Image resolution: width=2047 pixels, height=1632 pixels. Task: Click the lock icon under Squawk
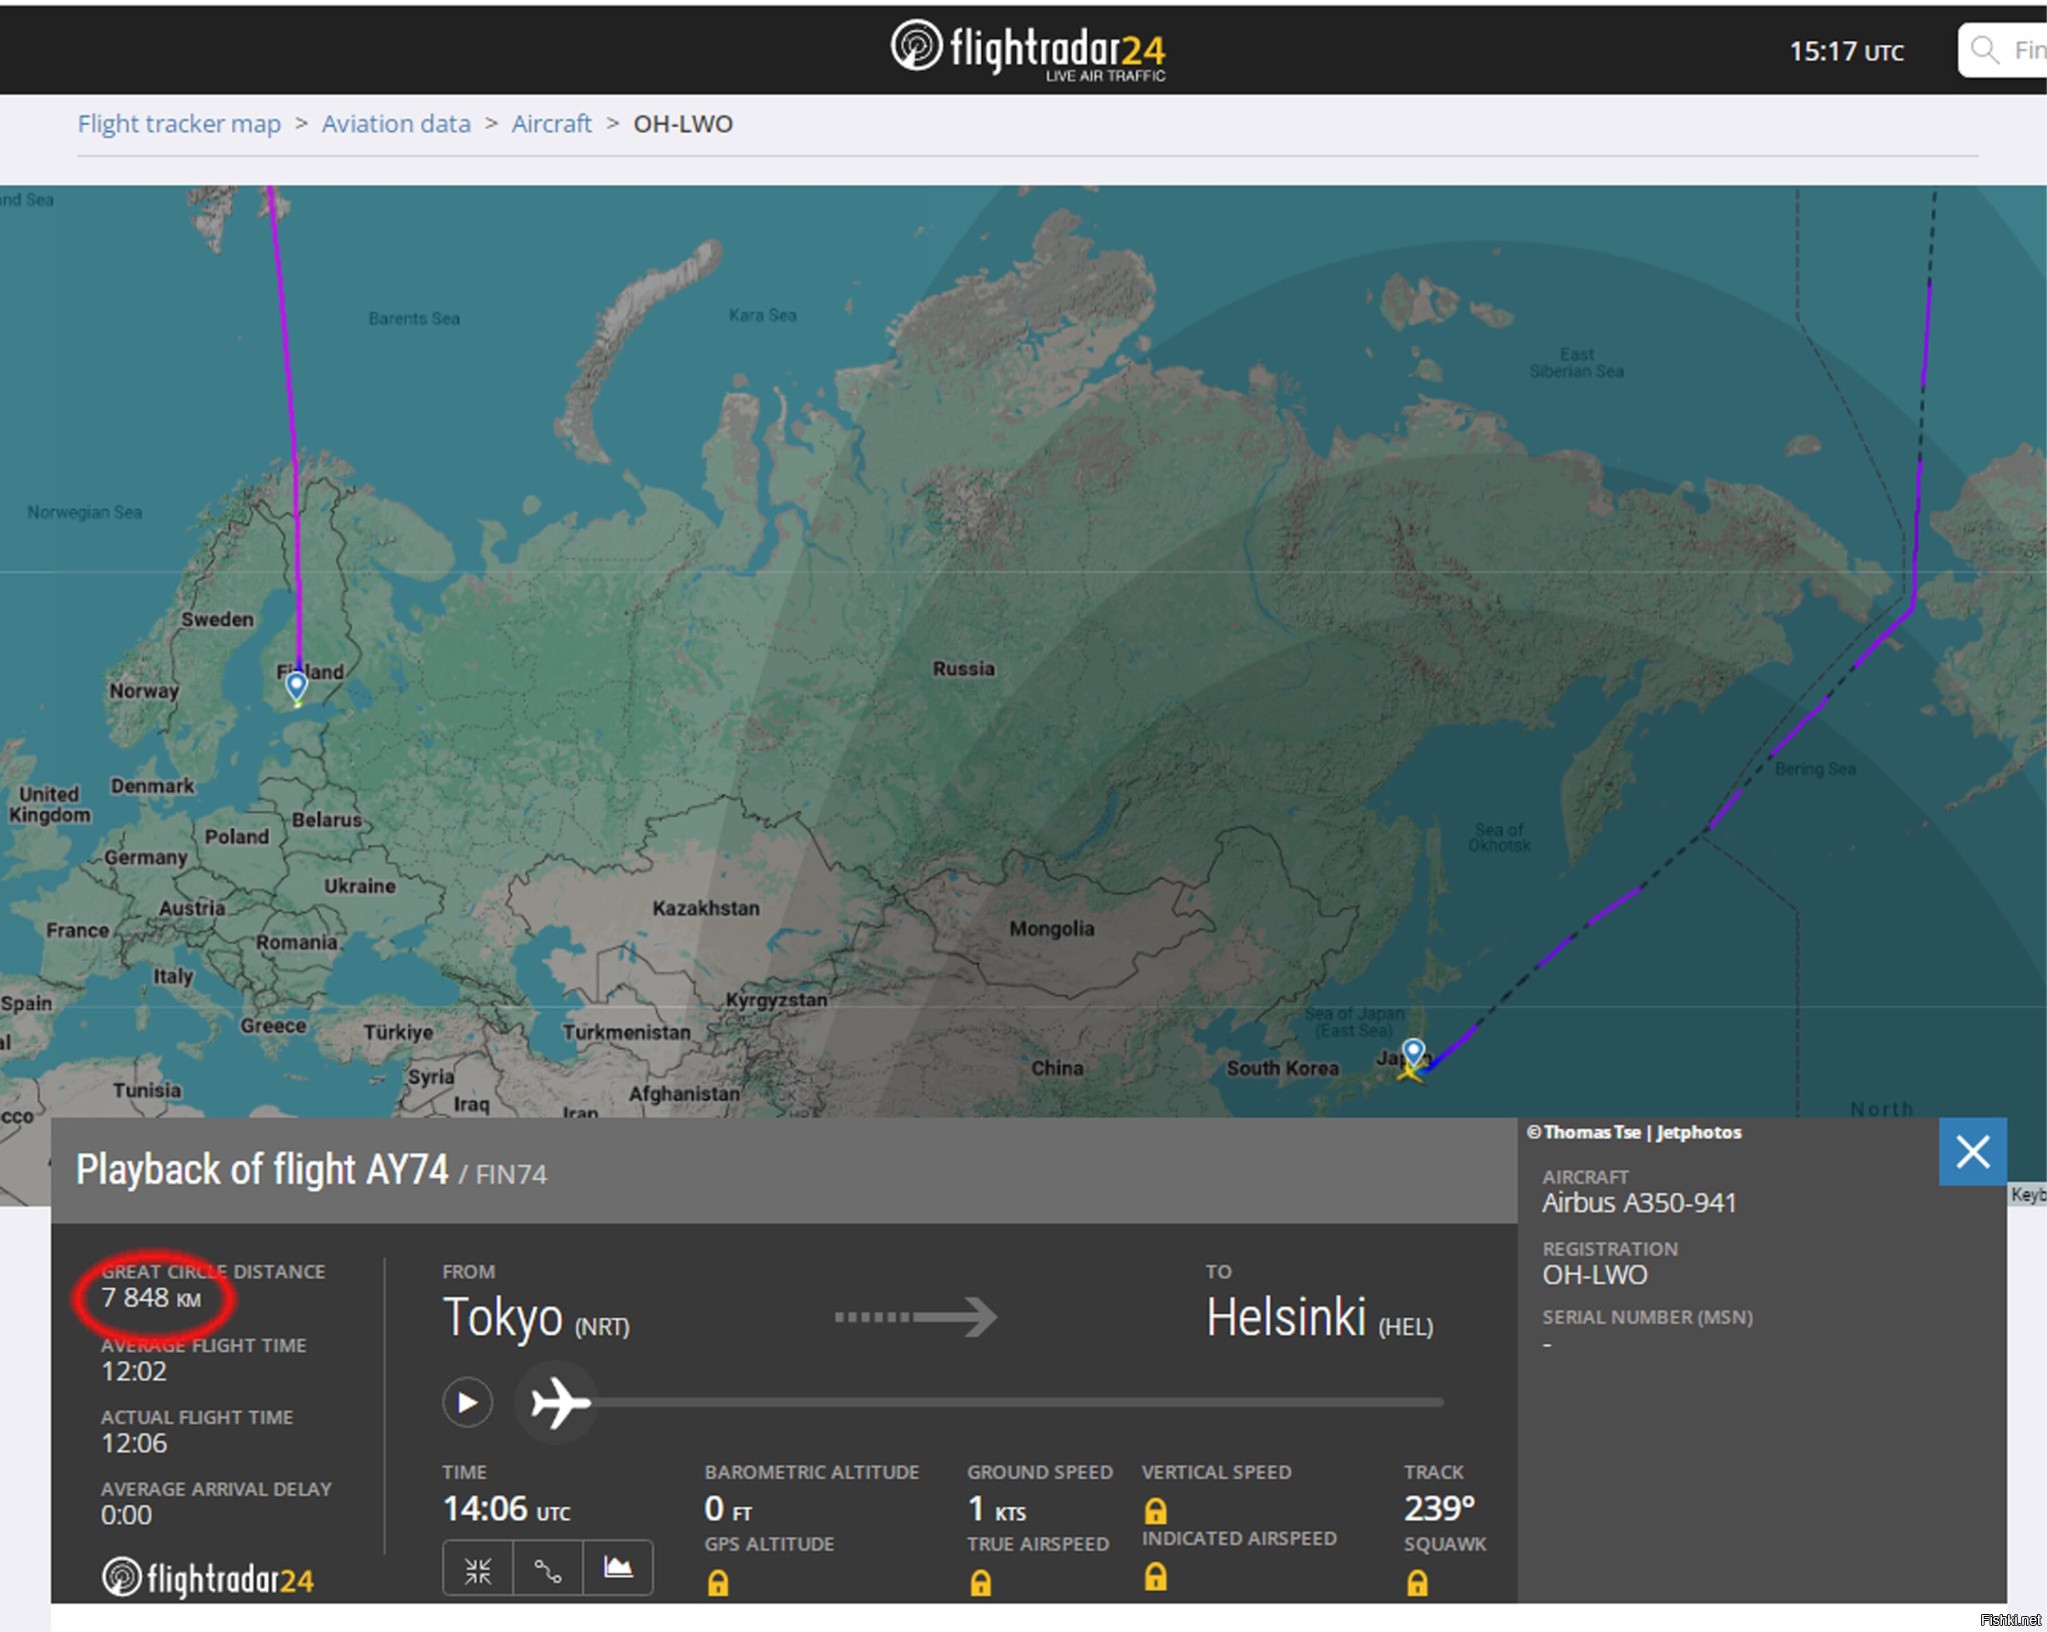1417,1583
